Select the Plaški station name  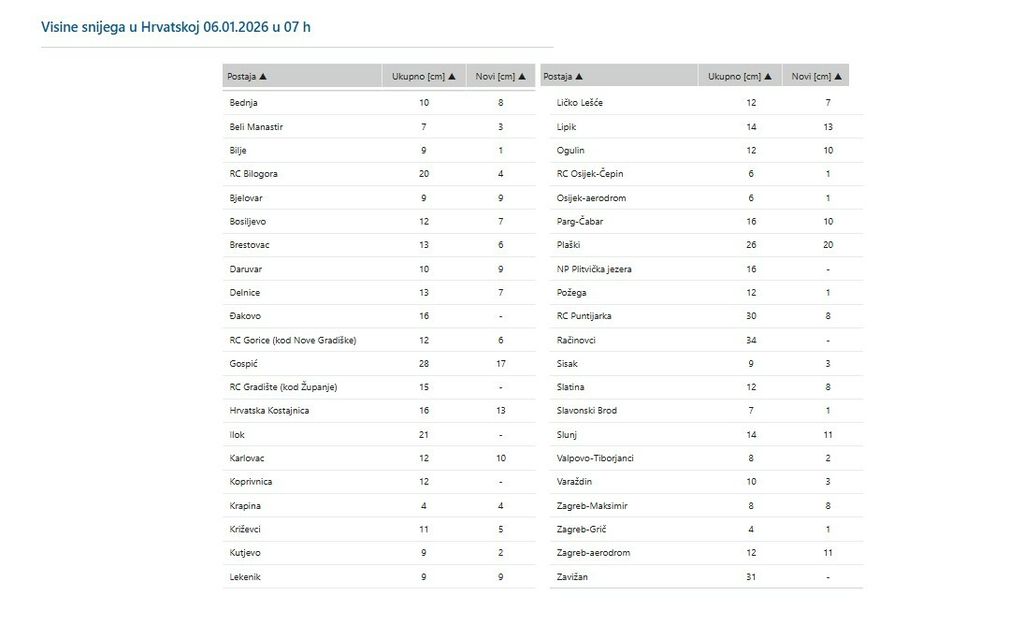coord(569,245)
